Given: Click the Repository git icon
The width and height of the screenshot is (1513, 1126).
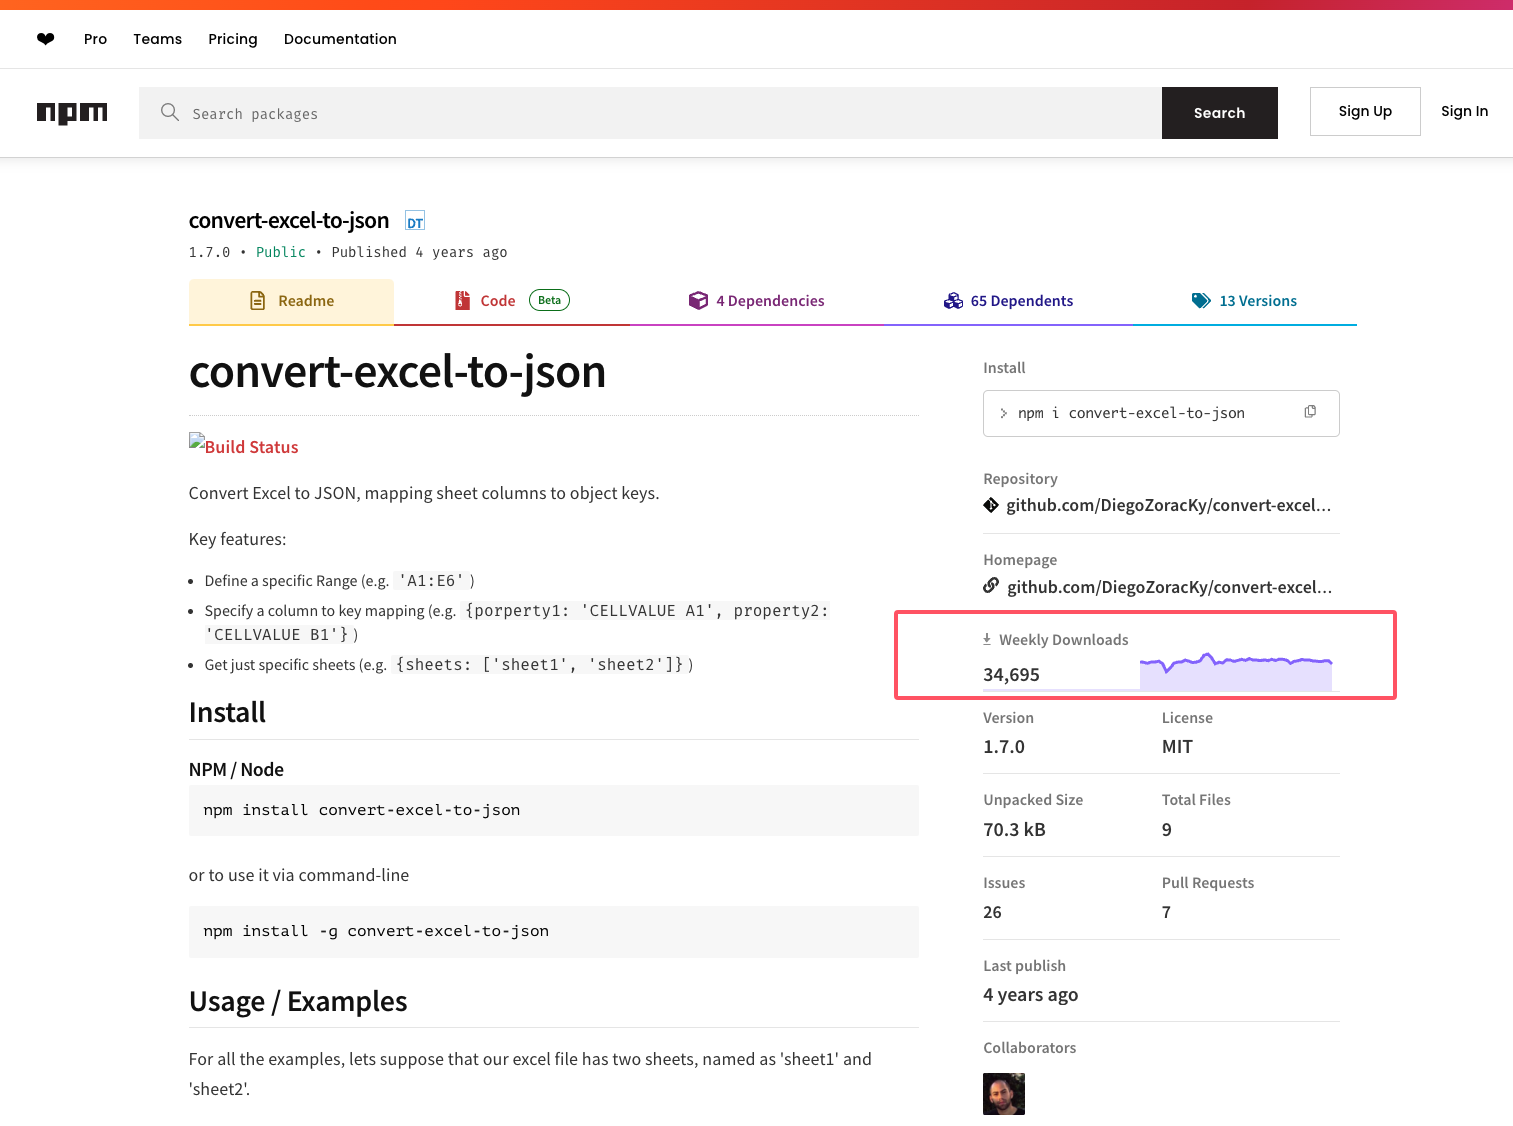Looking at the screenshot, I should [x=990, y=505].
